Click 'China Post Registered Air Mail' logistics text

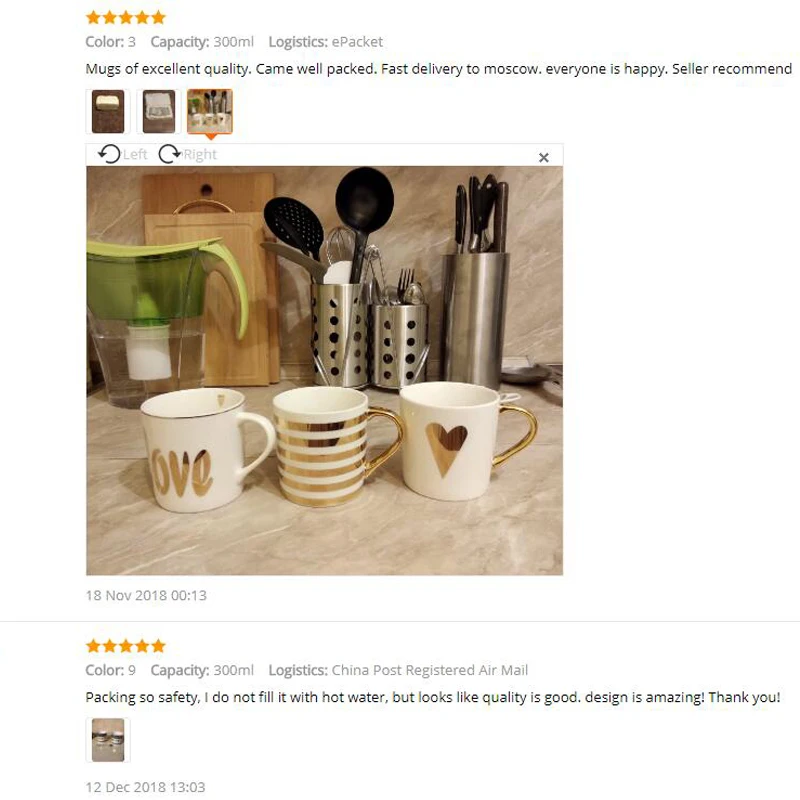(430, 670)
